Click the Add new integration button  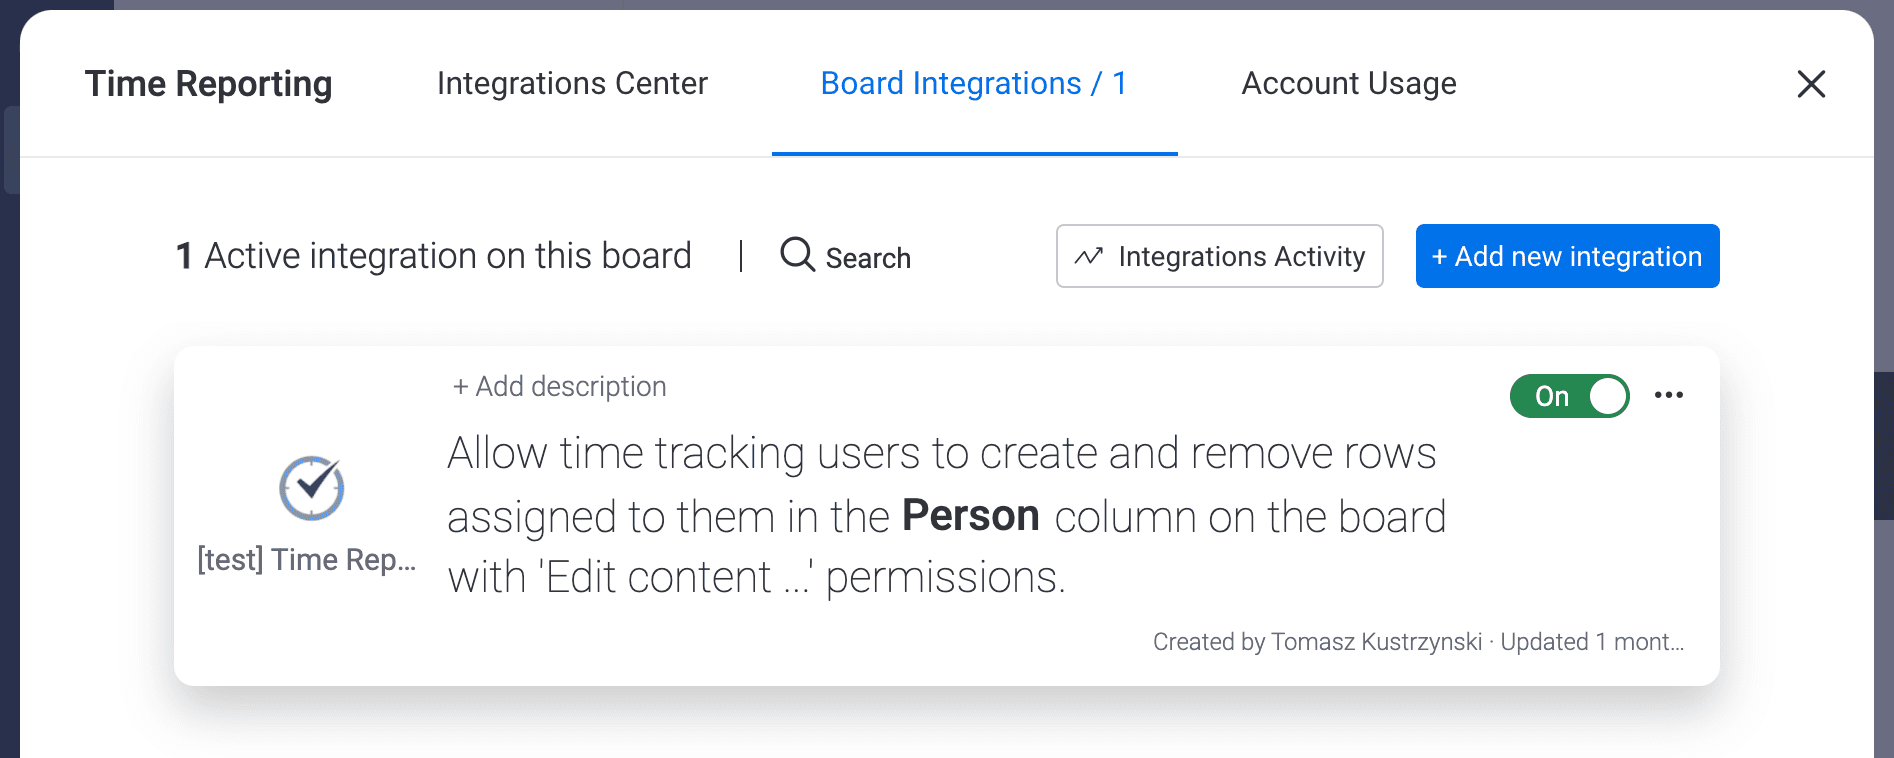click(x=1567, y=256)
